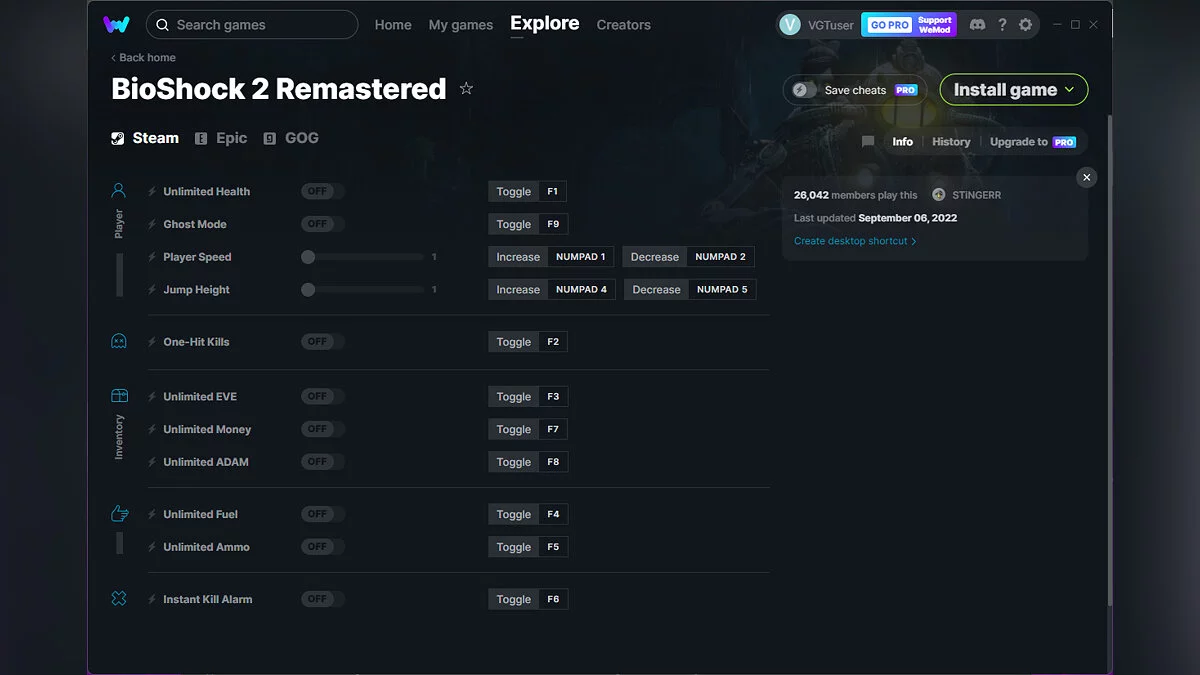Click the STiNGERR author avatar icon
Image resolution: width=1200 pixels, height=675 pixels.
click(938, 195)
